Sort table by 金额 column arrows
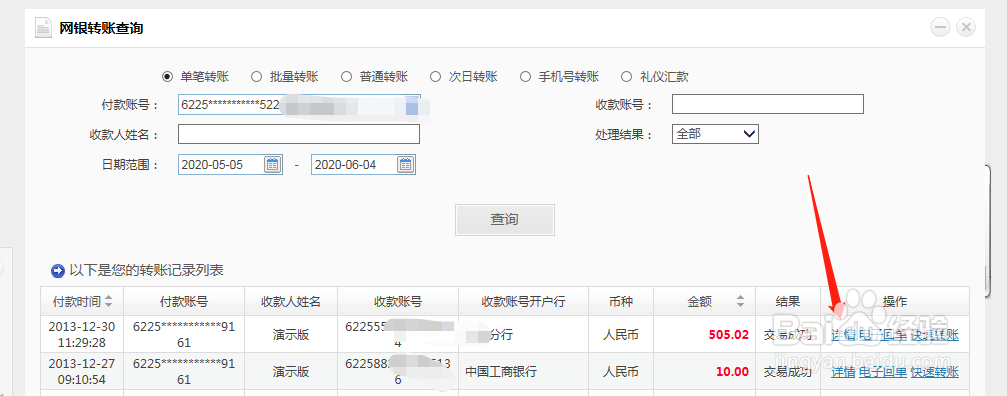This screenshot has height=396, width=1007. coord(740,301)
